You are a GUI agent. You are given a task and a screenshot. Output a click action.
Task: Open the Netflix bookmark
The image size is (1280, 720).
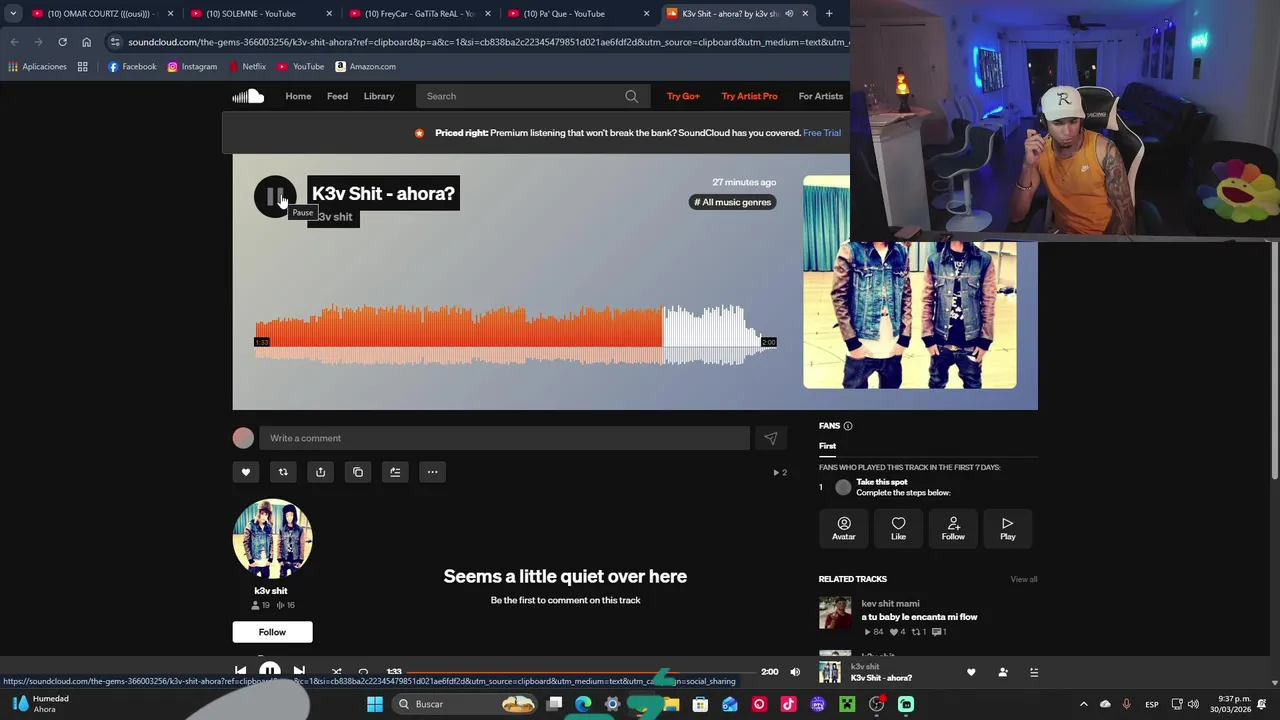(x=247, y=66)
